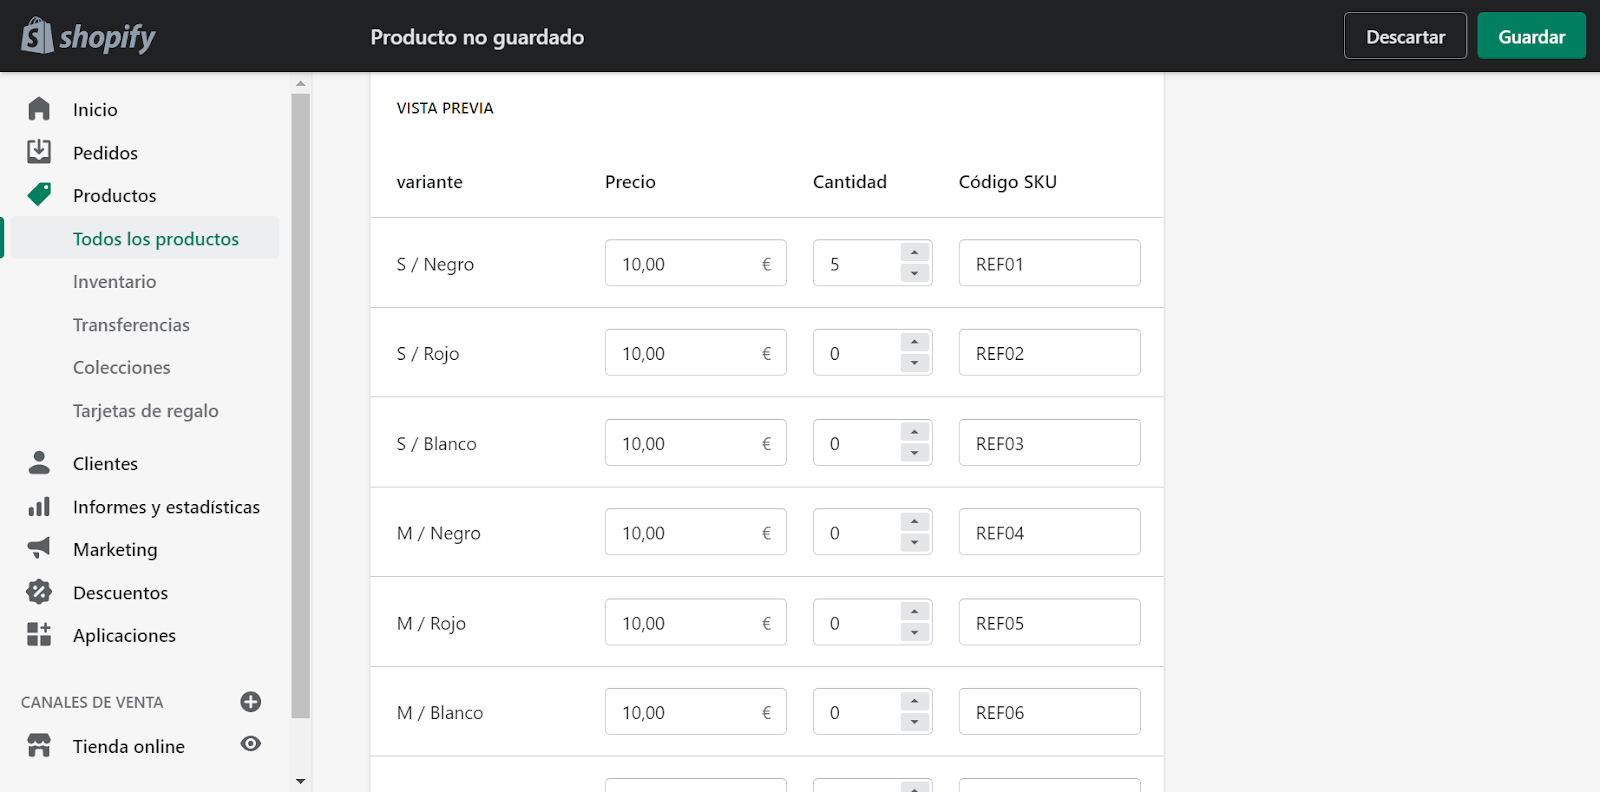View Tienda online with eye icon
1600x792 pixels.
point(251,744)
